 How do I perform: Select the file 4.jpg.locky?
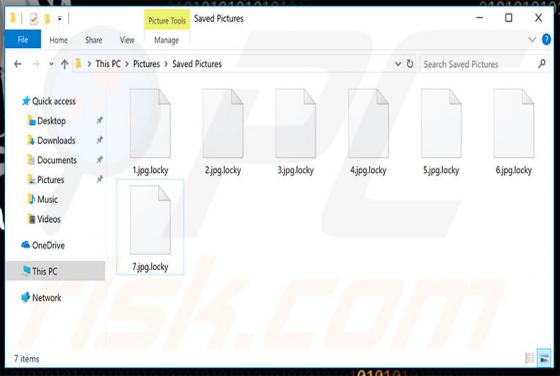(368, 132)
